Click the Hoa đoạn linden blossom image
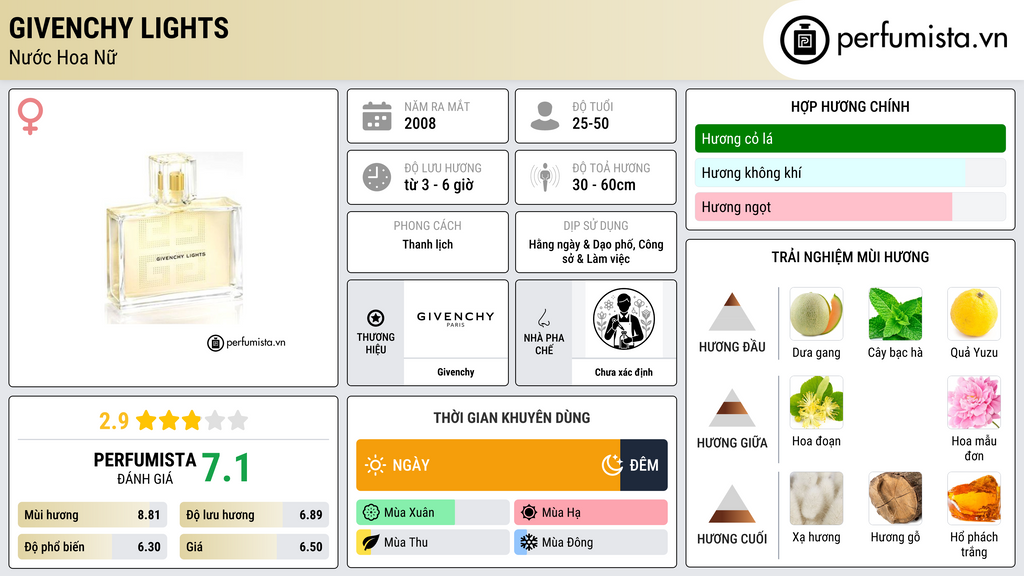This screenshot has width=1024, height=576. (x=816, y=402)
